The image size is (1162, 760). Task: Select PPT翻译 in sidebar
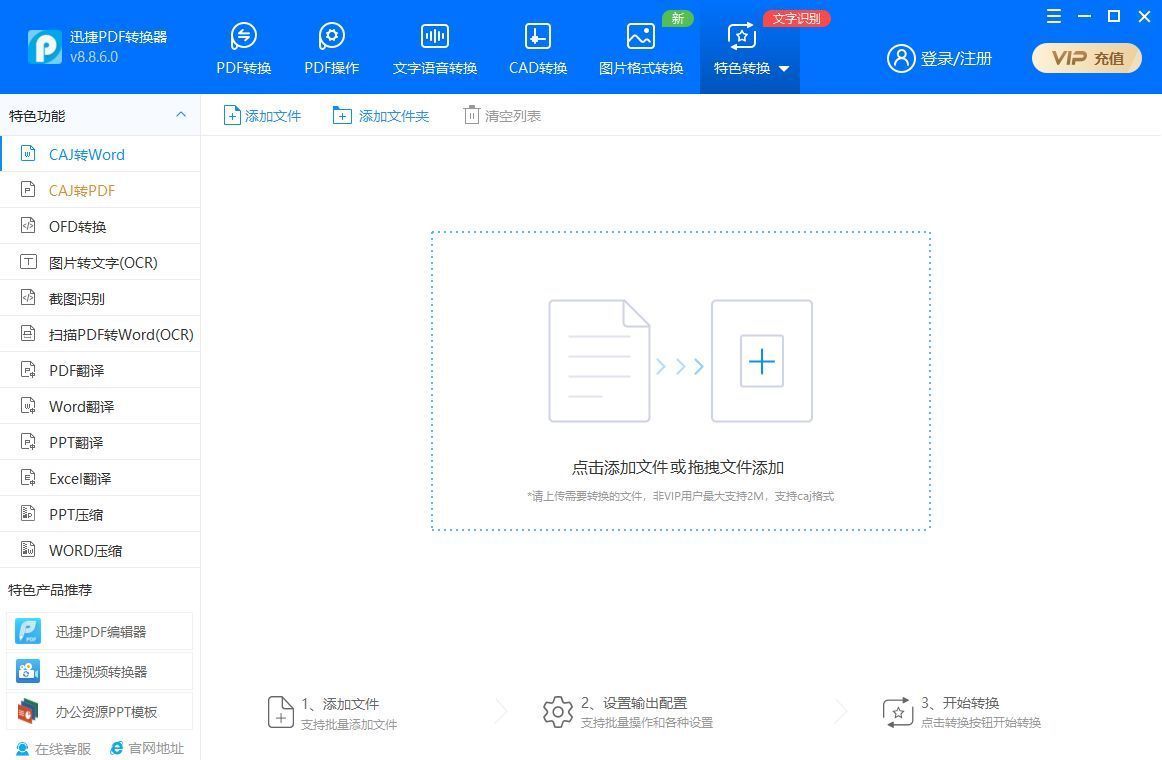pos(100,442)
